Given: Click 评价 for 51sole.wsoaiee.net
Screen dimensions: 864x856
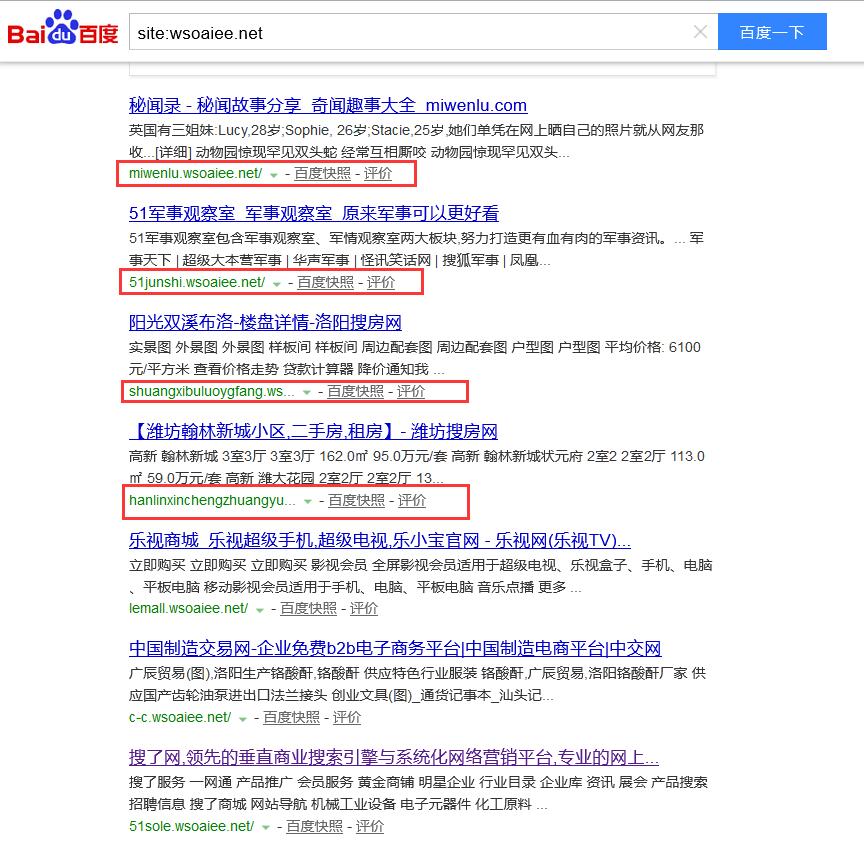Looking at the screenshot, I should coord(370,826).
